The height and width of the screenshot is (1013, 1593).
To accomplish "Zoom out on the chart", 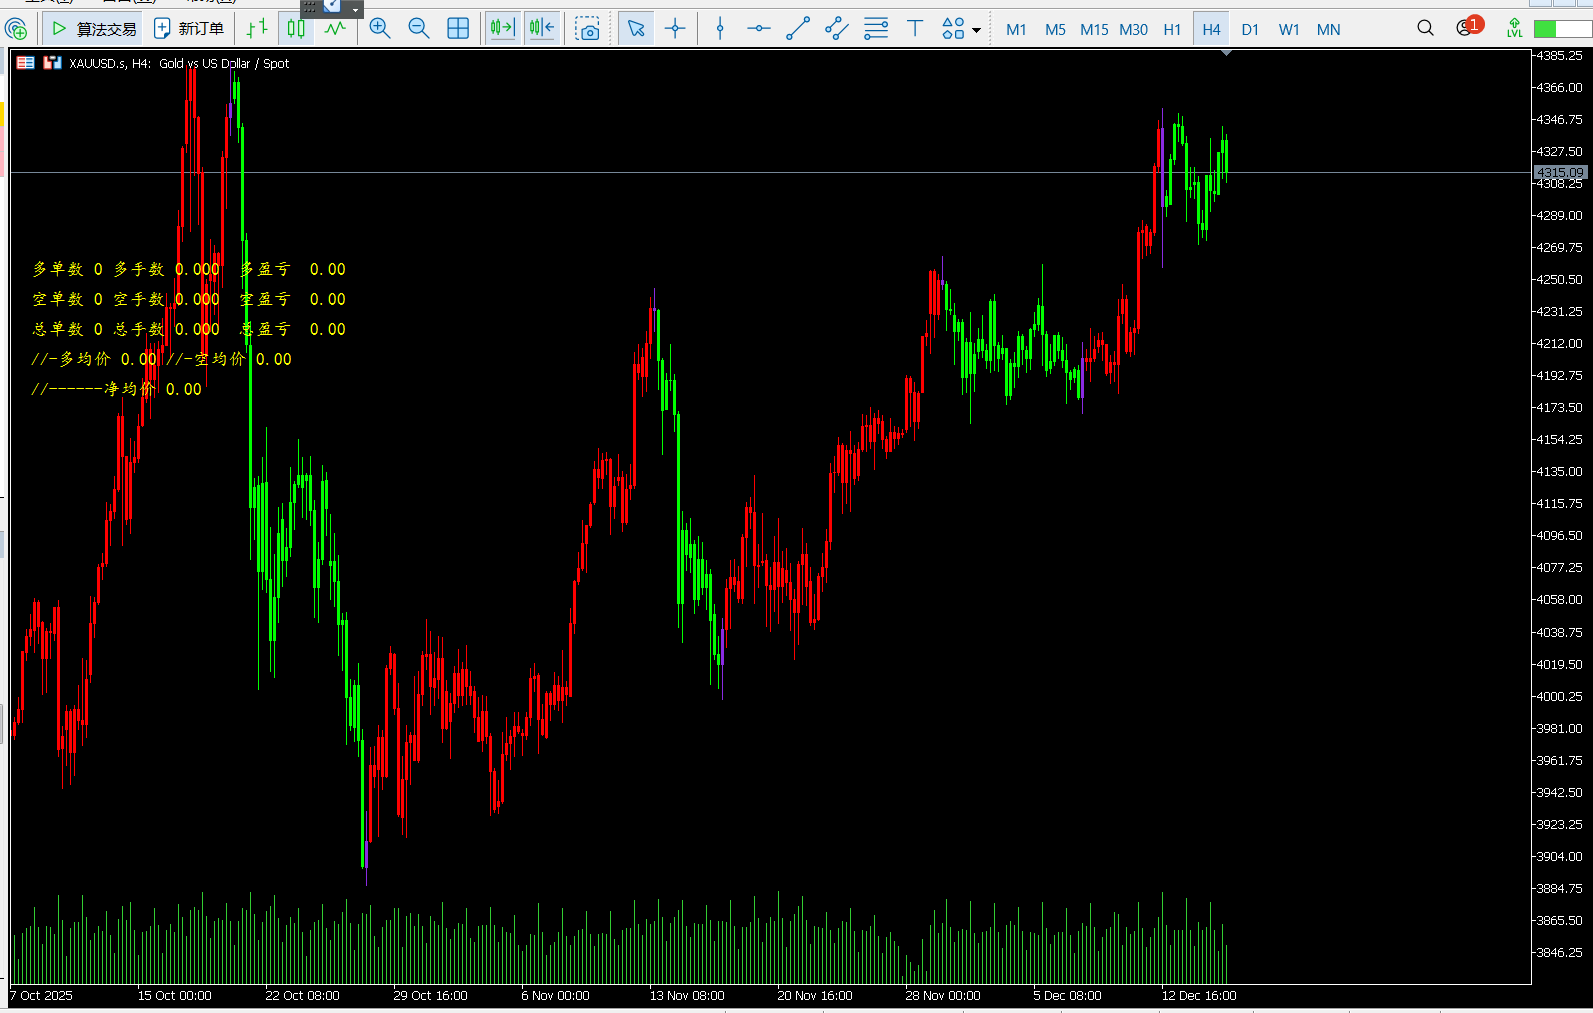I will pyautogui.click(x=419, y=29).
